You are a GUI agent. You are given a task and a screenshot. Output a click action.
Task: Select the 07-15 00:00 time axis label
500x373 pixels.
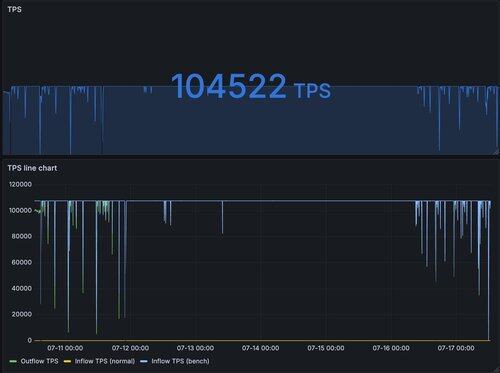[x=326, y=348]
